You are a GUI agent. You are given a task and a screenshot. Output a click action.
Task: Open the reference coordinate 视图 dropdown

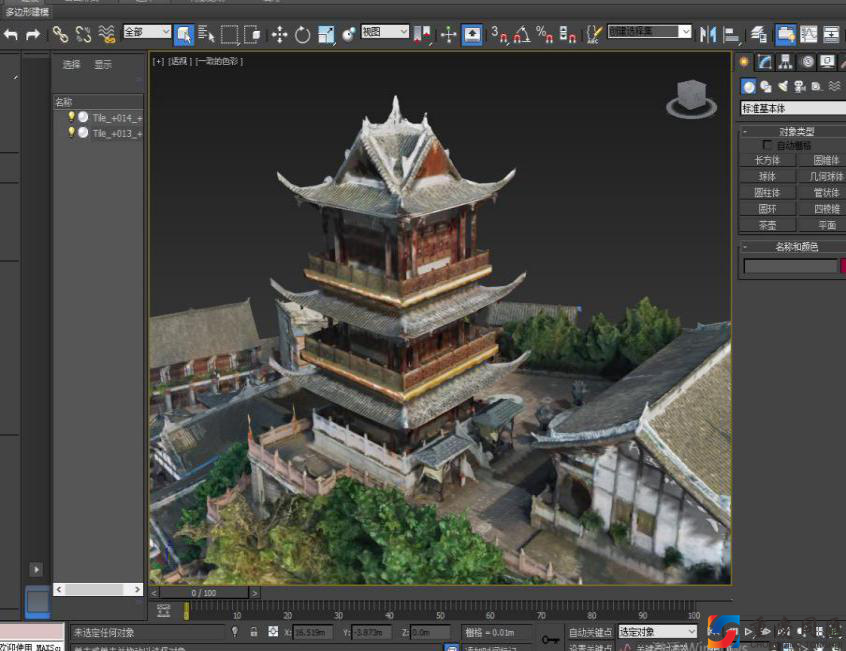tap(385, 32)
